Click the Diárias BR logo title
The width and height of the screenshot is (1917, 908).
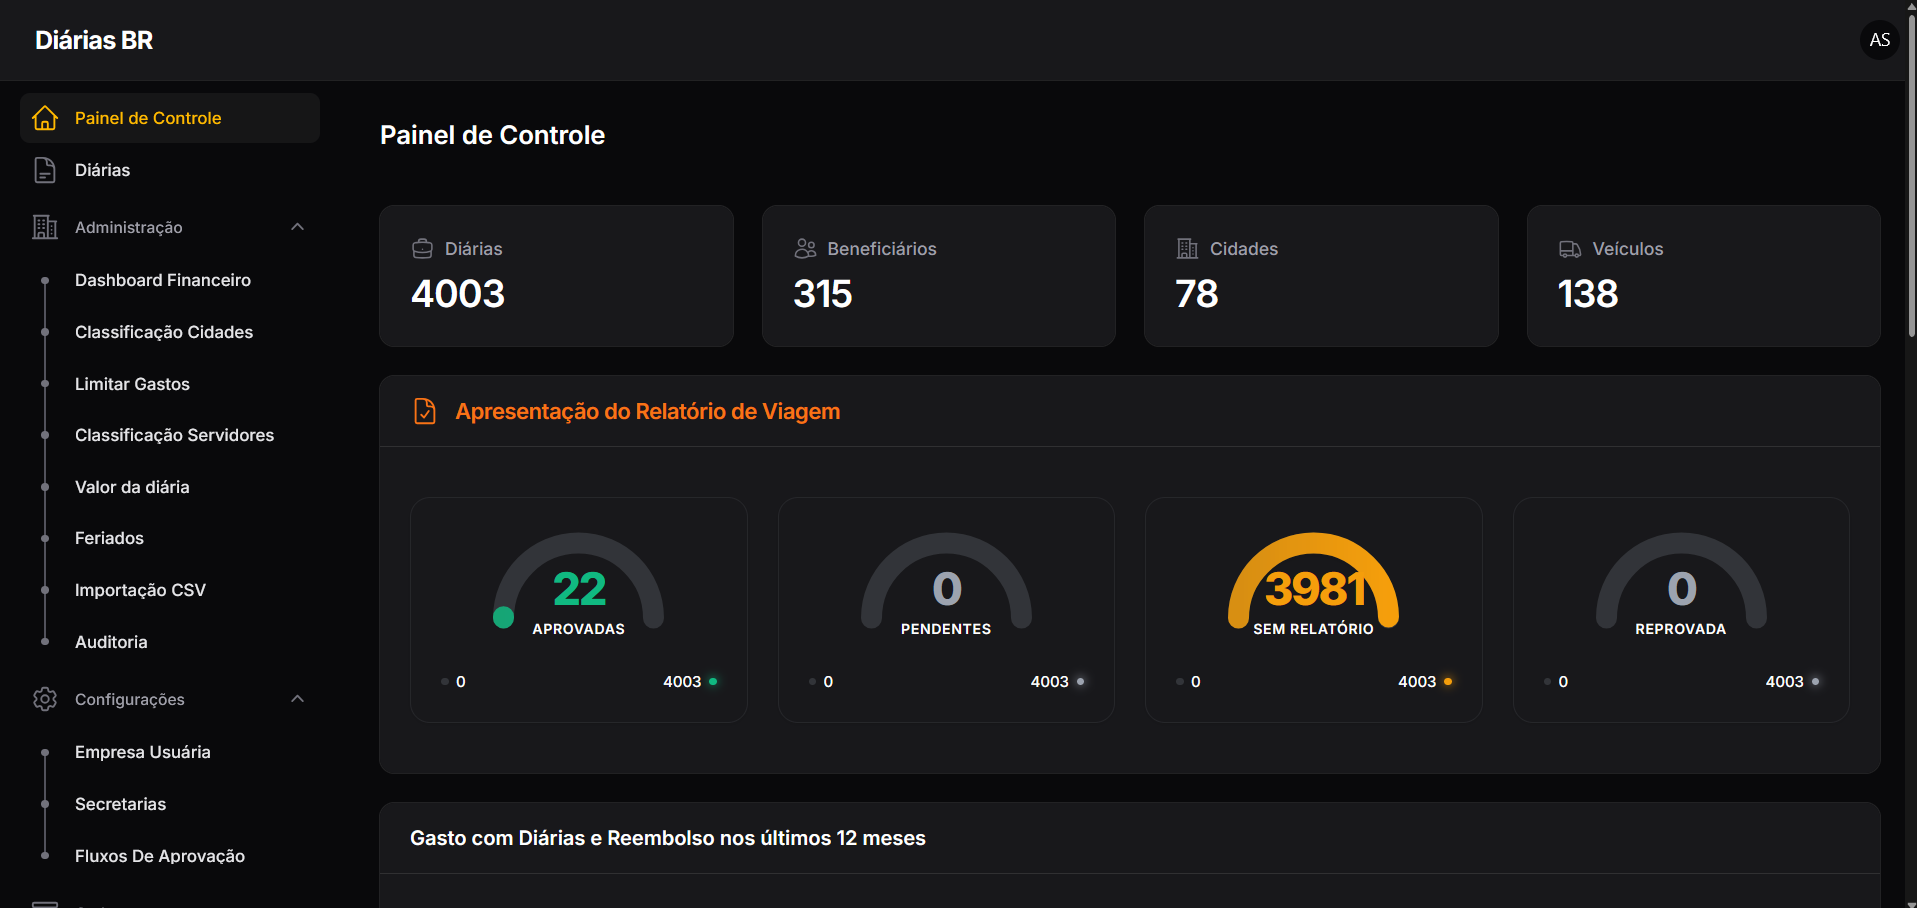(94, 40)
